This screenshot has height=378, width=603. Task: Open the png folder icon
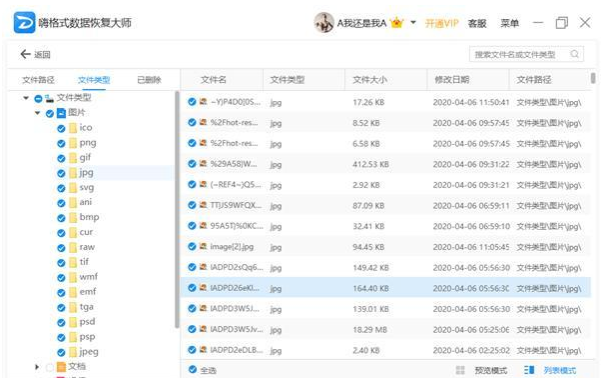point(73,143)
